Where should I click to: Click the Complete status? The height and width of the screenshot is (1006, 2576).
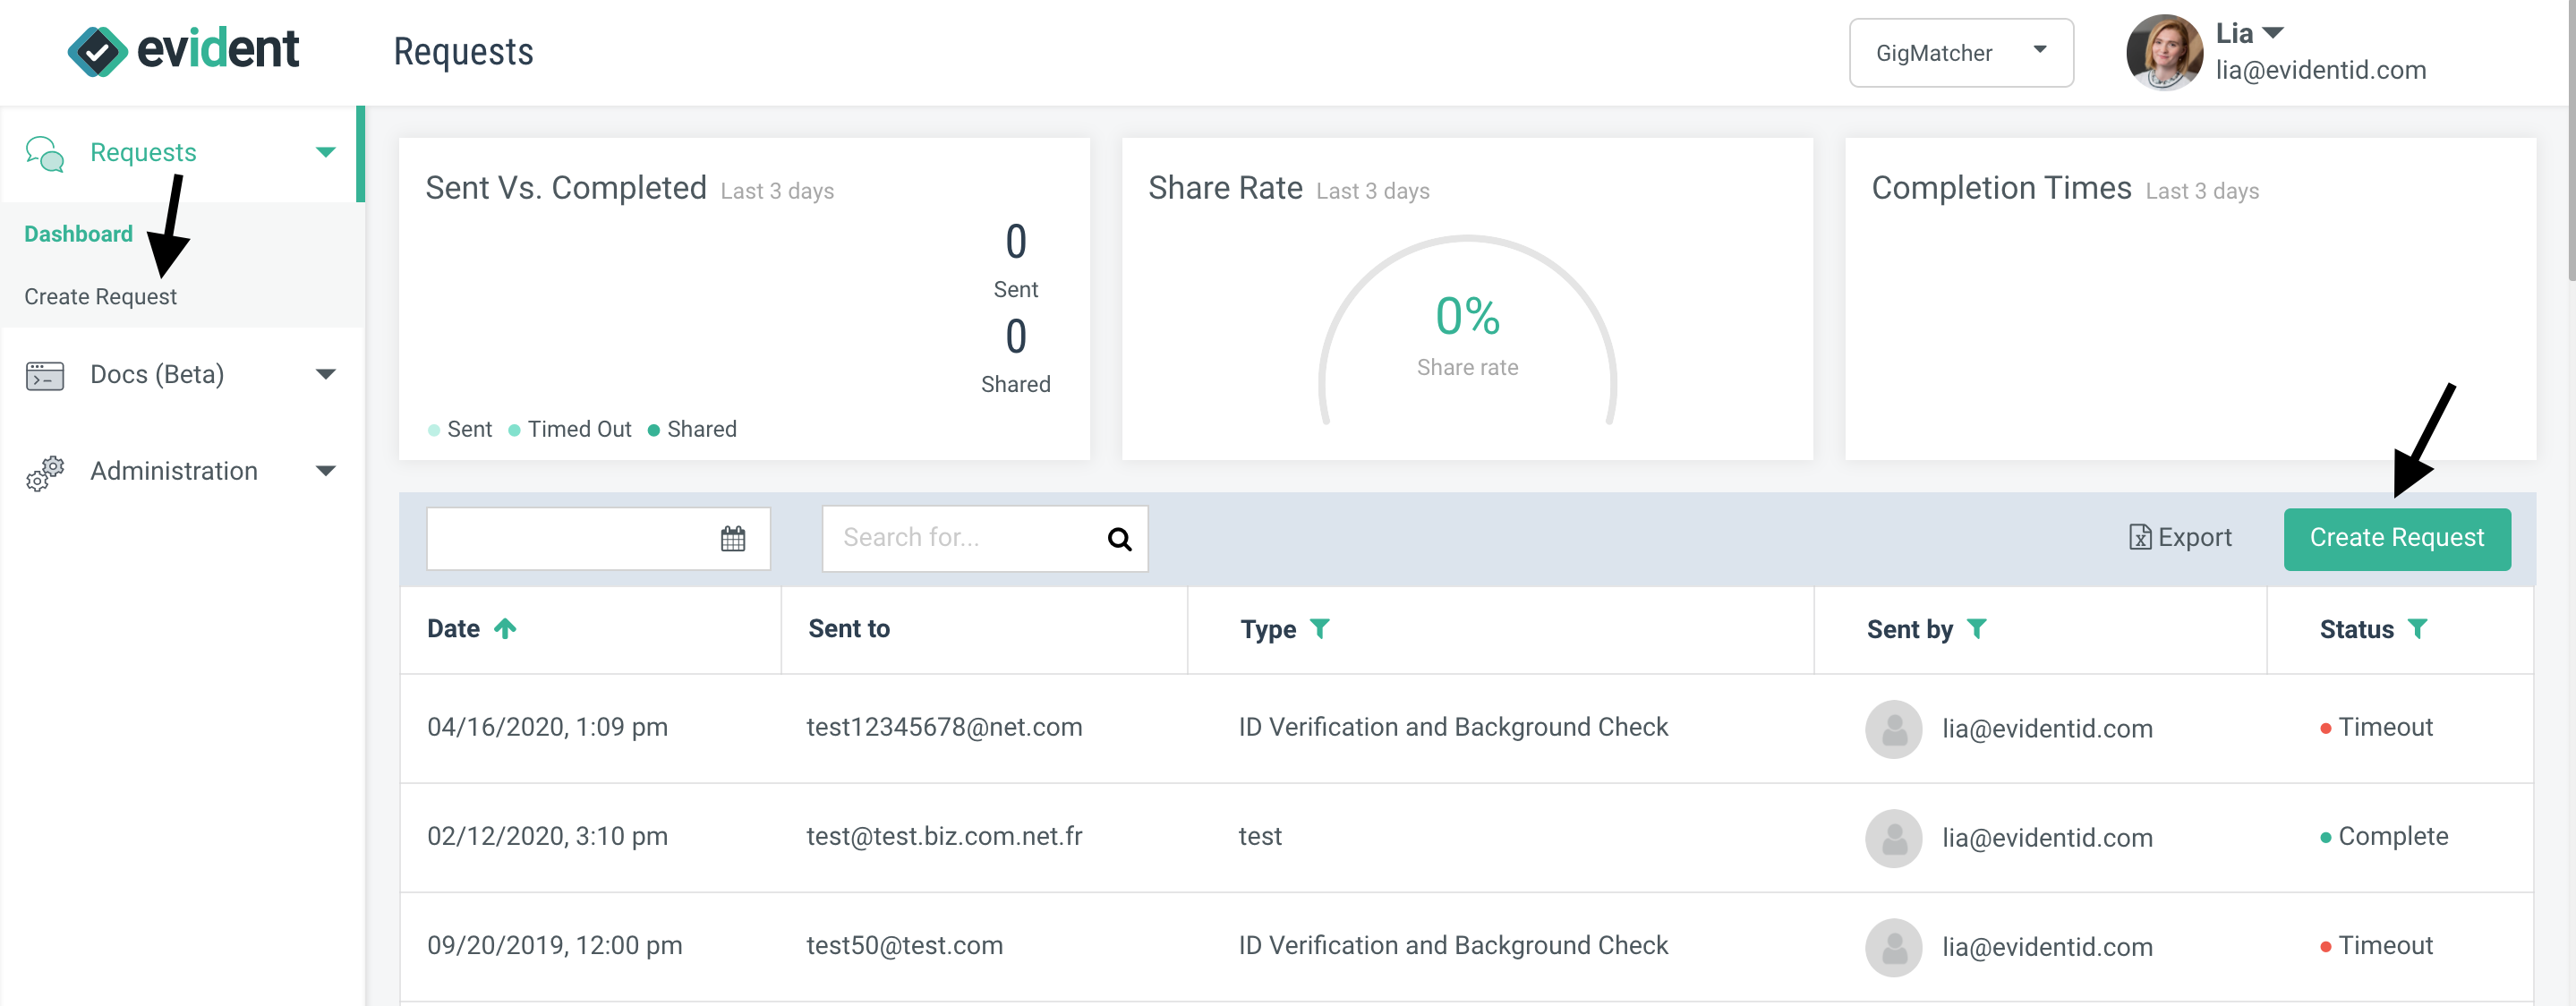point(2384,837)
